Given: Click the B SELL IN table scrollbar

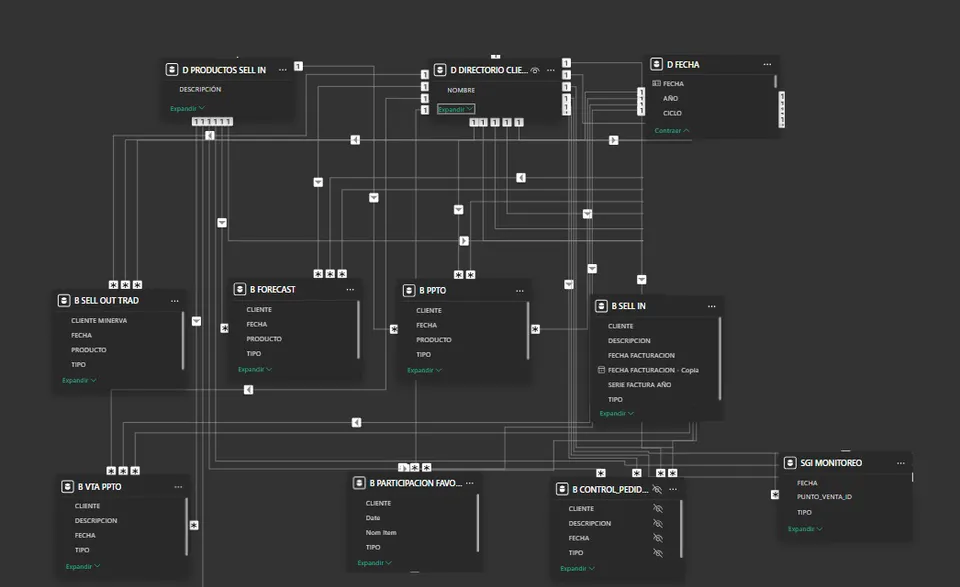Looking at the screenshot, I should [719, 358].
